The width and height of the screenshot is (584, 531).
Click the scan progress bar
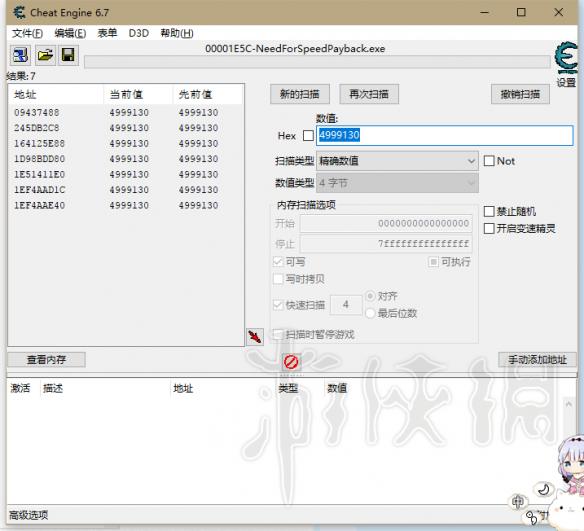point(317,62)
